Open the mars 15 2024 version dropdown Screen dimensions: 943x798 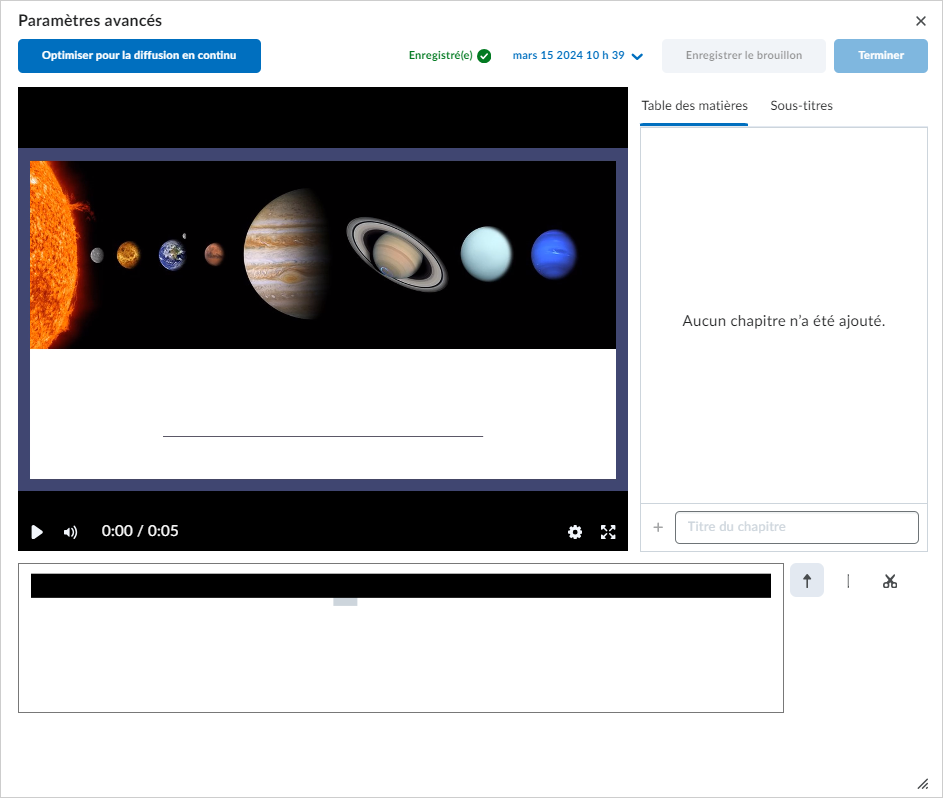[x=577, y=55]
